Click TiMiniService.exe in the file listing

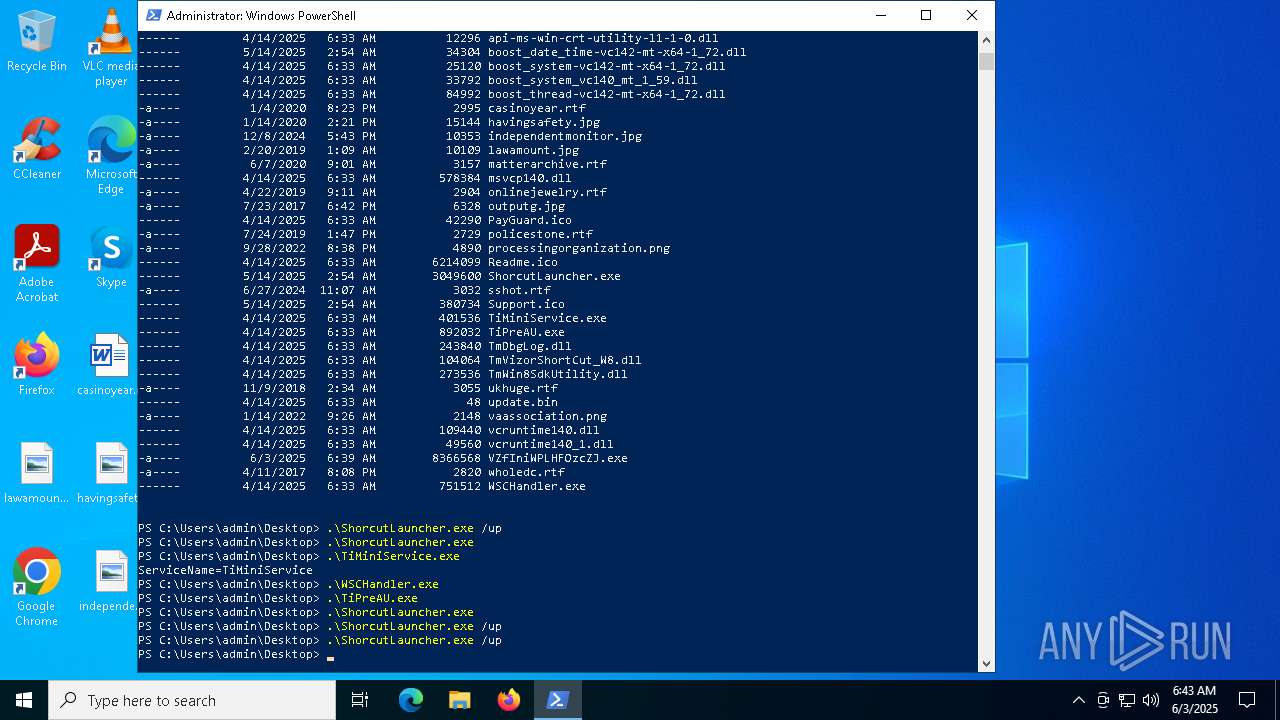[547, 318]
